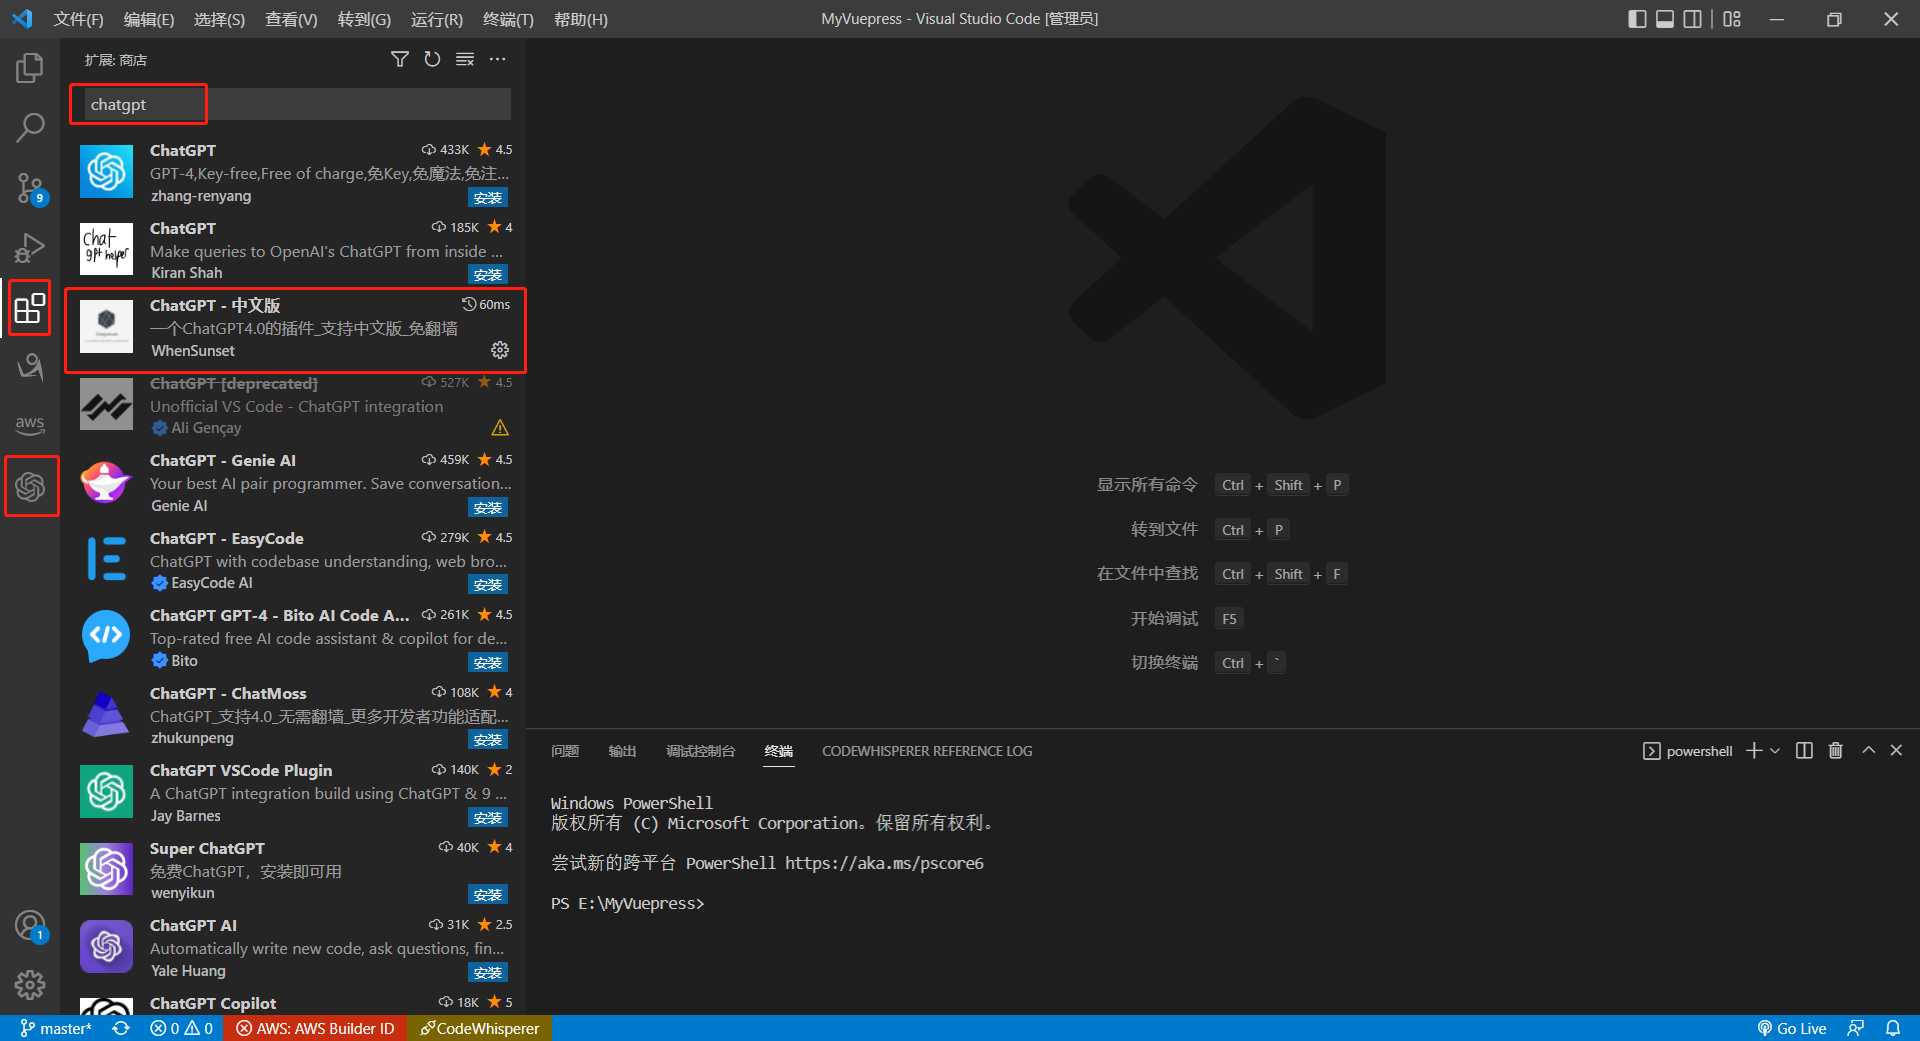Open the 终端(T) menu
The width and height of the screenshot is (1920, 1041).
508,19
